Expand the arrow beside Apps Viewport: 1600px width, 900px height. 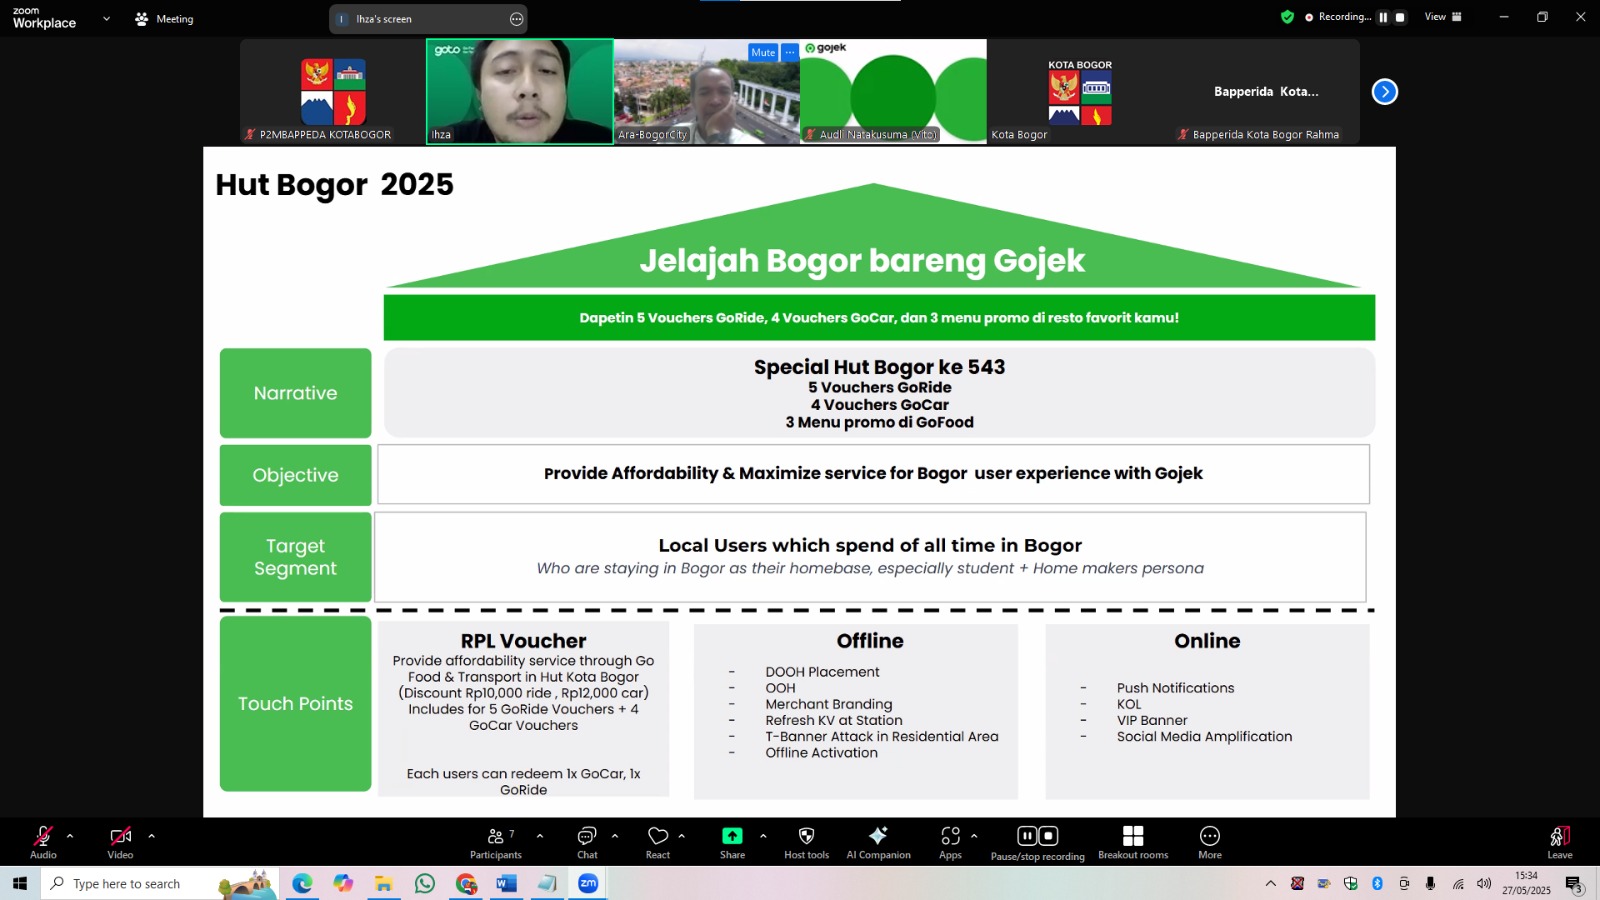[x=974, y=836]
